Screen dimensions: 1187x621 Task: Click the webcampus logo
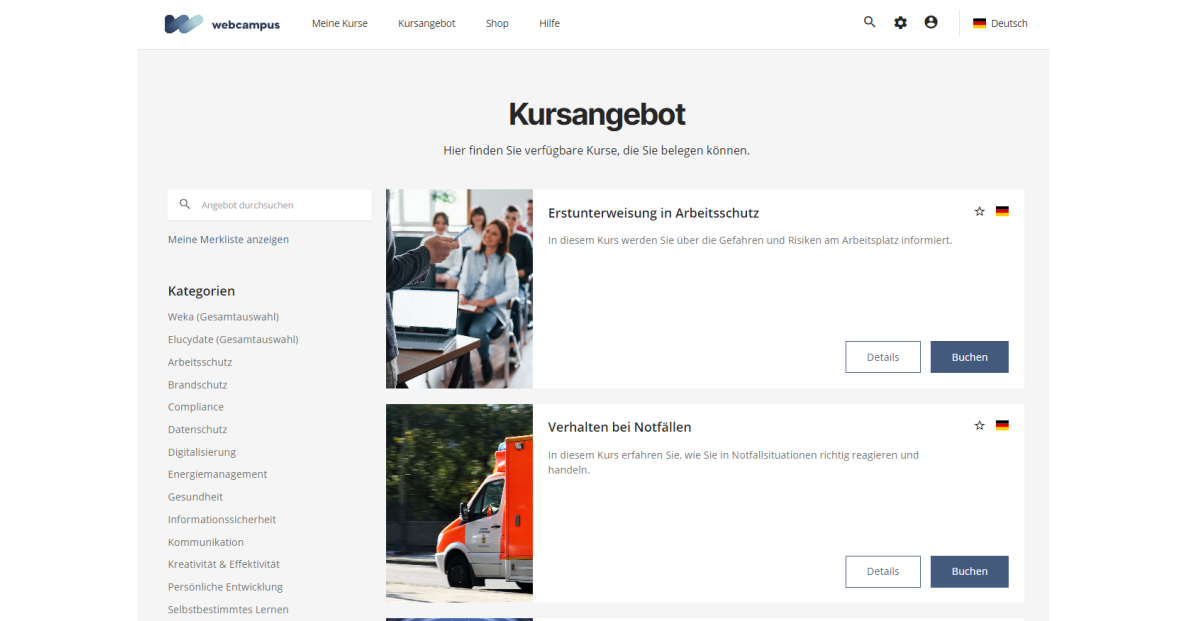222,23
